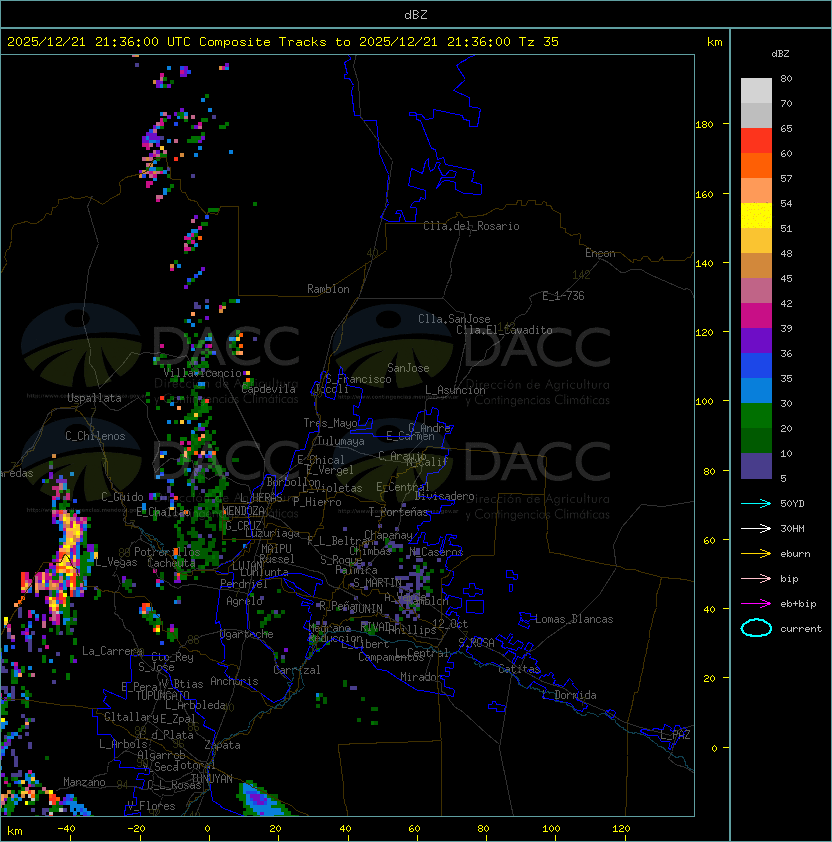Click the Potrerillos label
Viewport: 832px width, 842px height.
(167, 552)
